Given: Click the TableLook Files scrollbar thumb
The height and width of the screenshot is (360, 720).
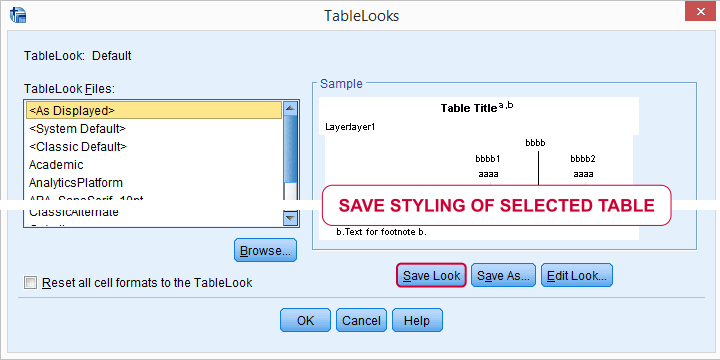Looking at the screenshot, I should click(291, 149).
